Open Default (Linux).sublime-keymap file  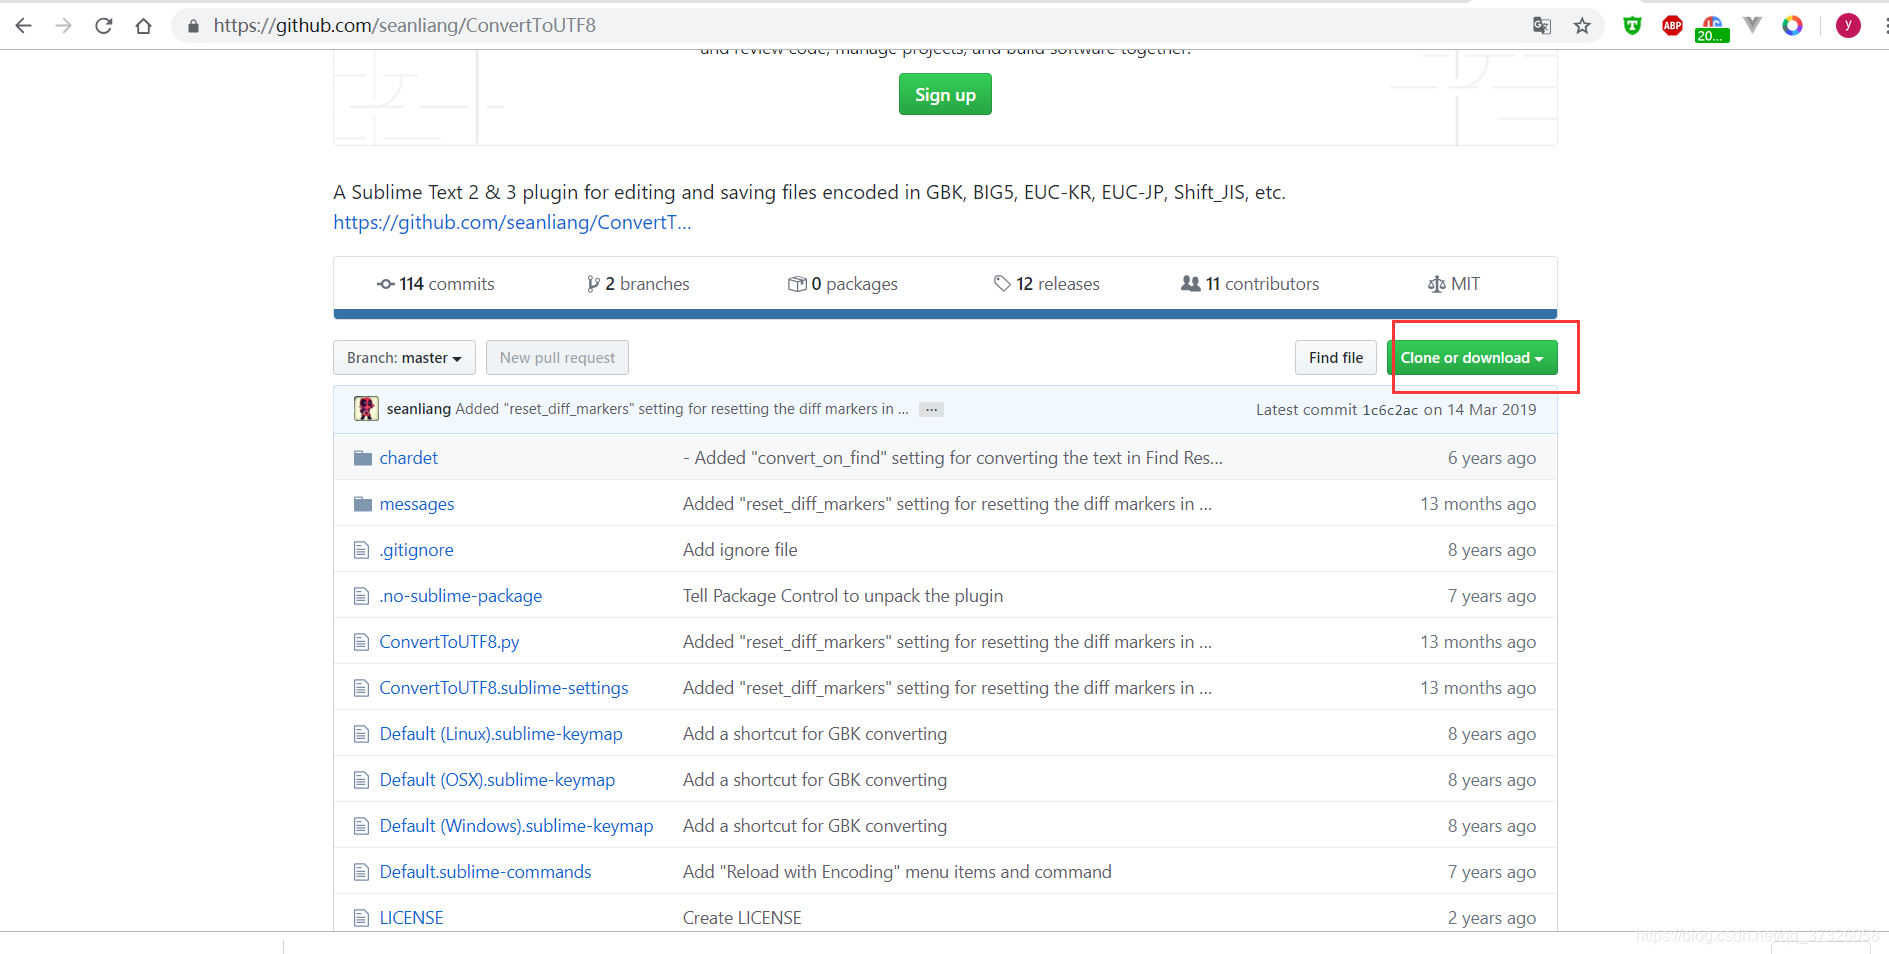tap(501, 734)
